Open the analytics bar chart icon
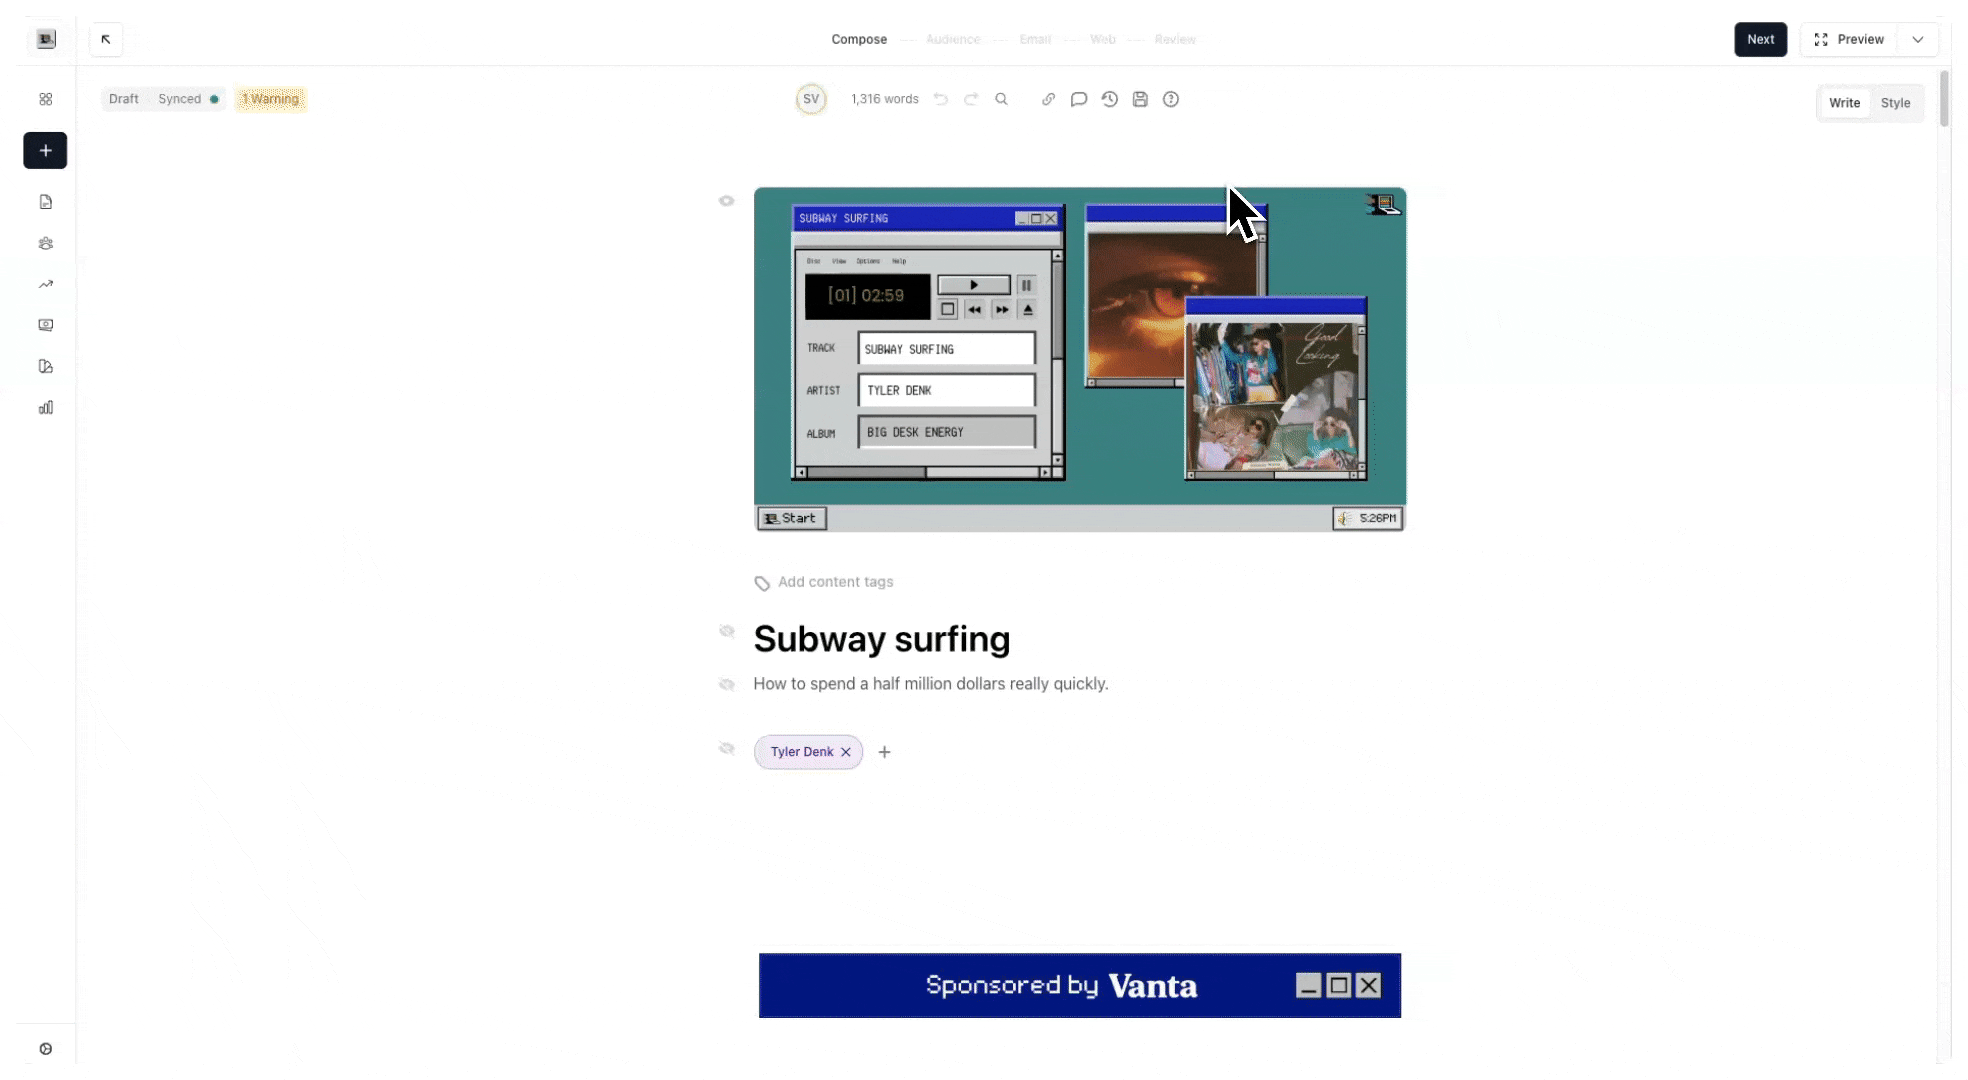1968x1080 pixels. [46, 407]
